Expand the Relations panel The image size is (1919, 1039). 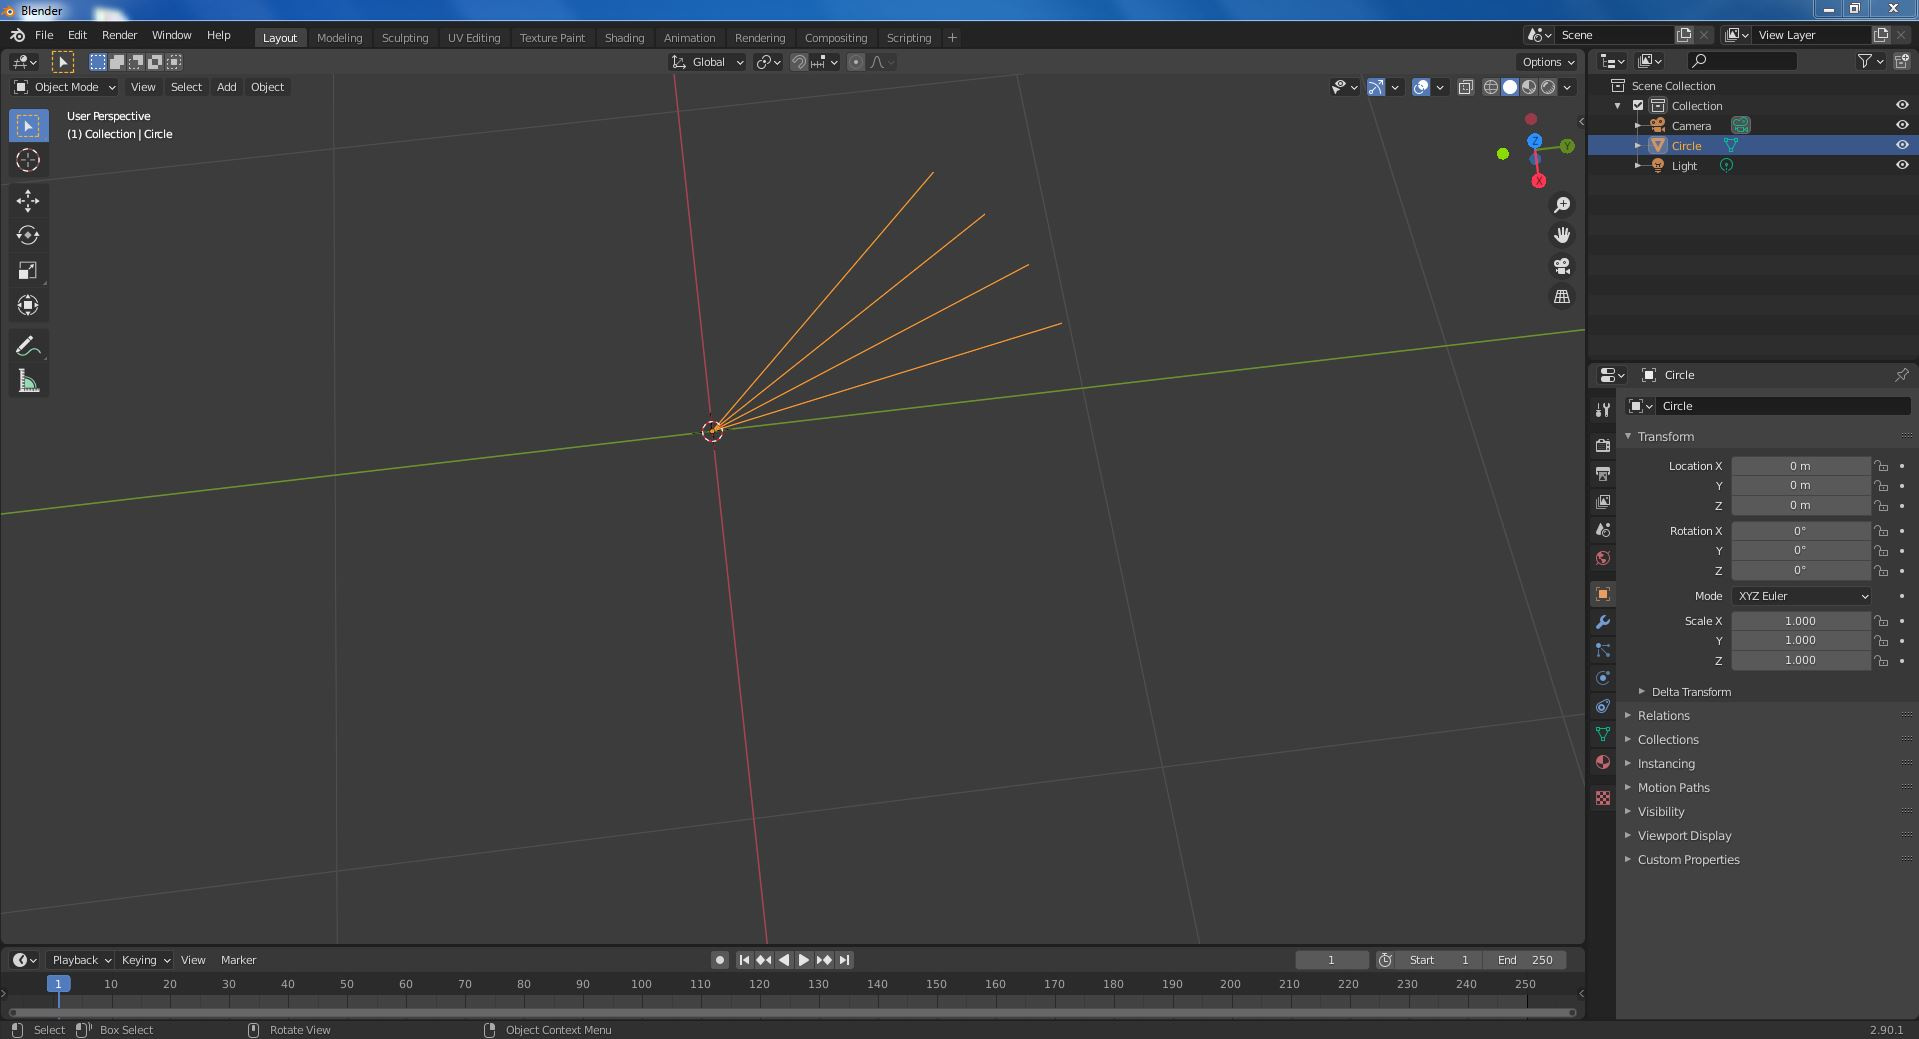coord(1664,716)
